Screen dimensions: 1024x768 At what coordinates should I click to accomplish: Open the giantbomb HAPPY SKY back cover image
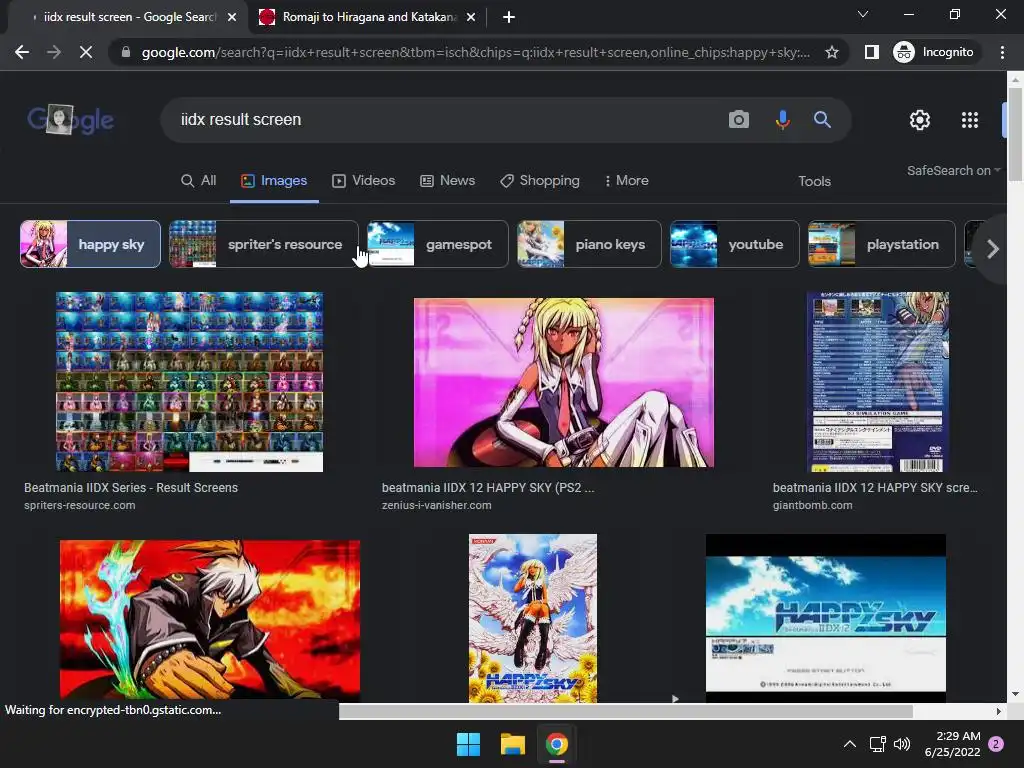[x=878, y=381]
